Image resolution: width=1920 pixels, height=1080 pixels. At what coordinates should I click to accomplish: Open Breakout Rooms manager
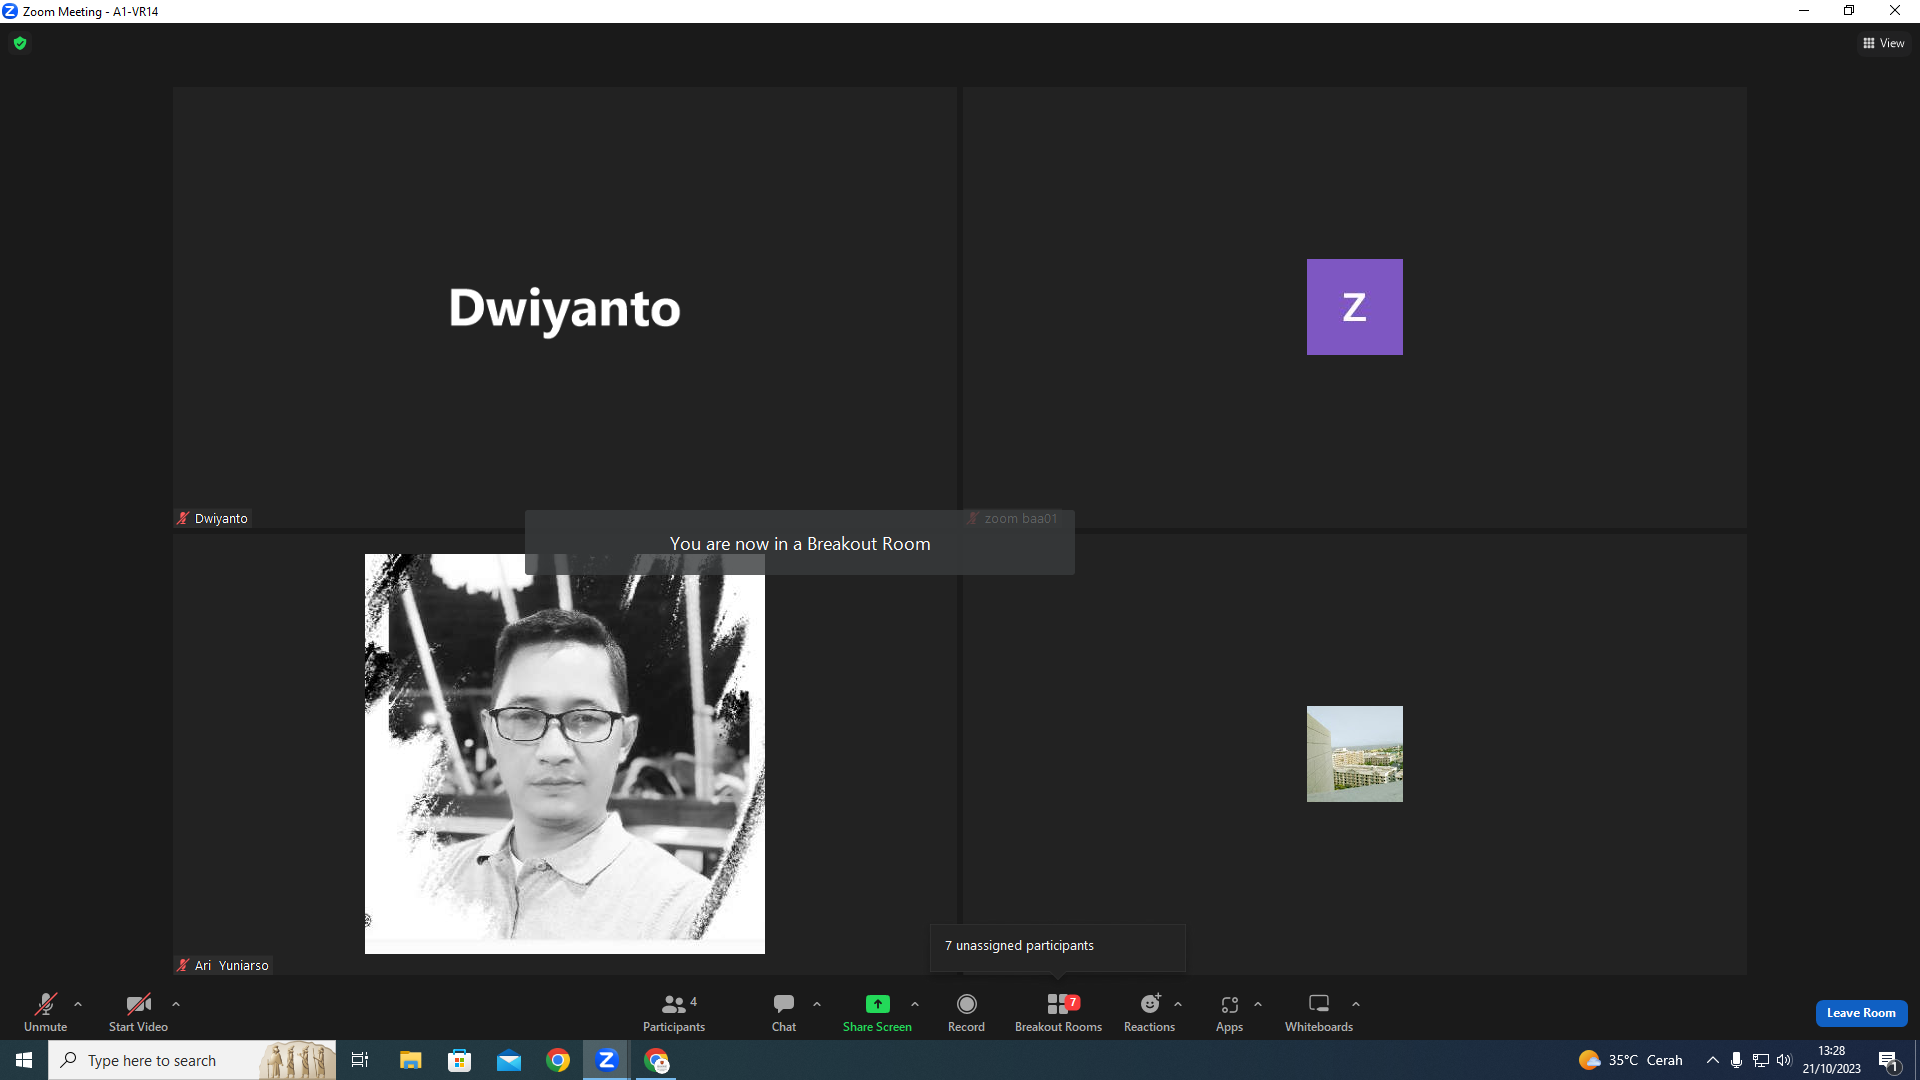tap(1058, 1012)
